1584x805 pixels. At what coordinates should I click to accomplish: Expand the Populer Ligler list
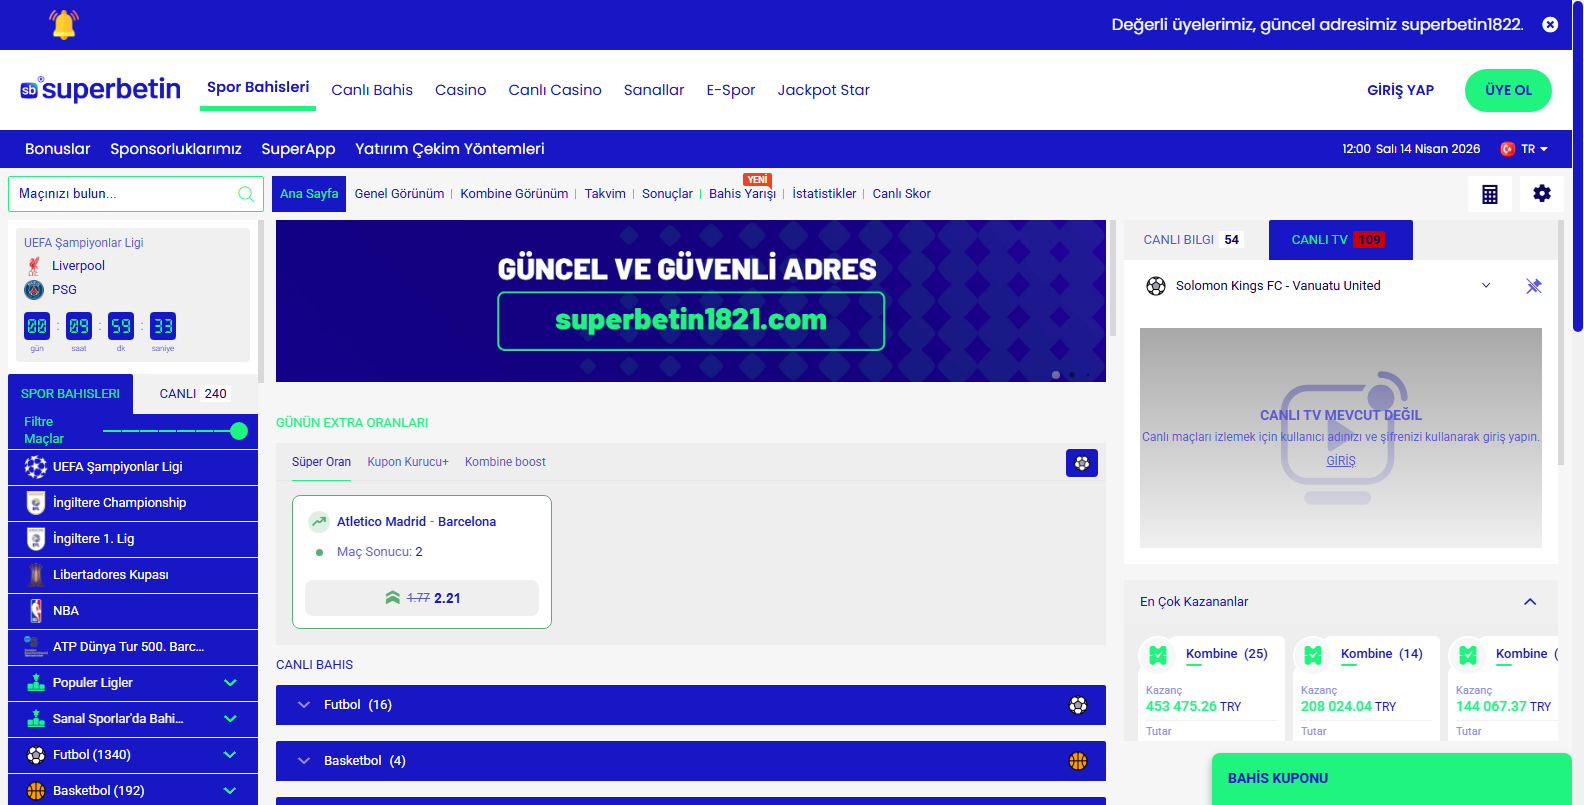(230, 683)
